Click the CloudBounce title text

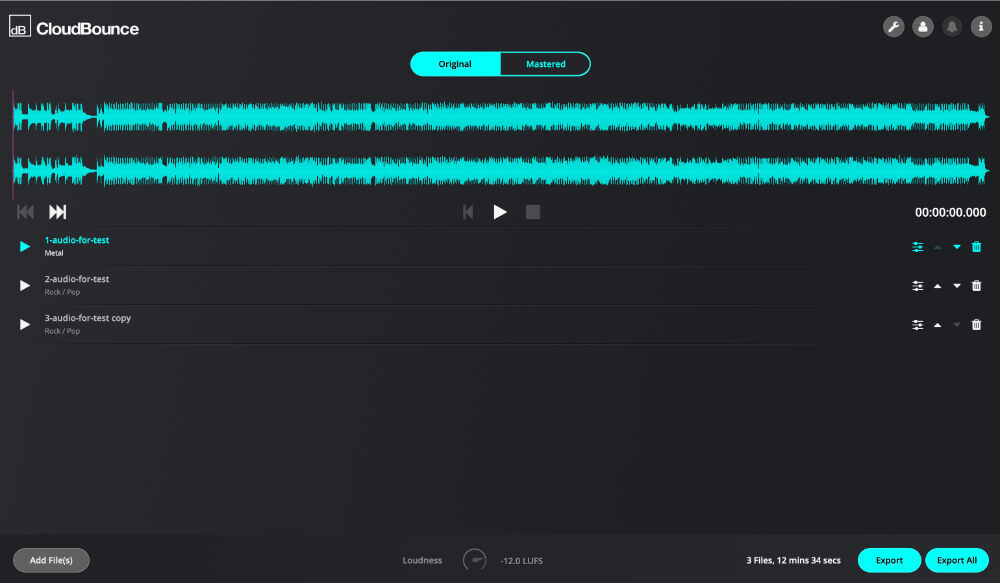(x=87, y=29)
